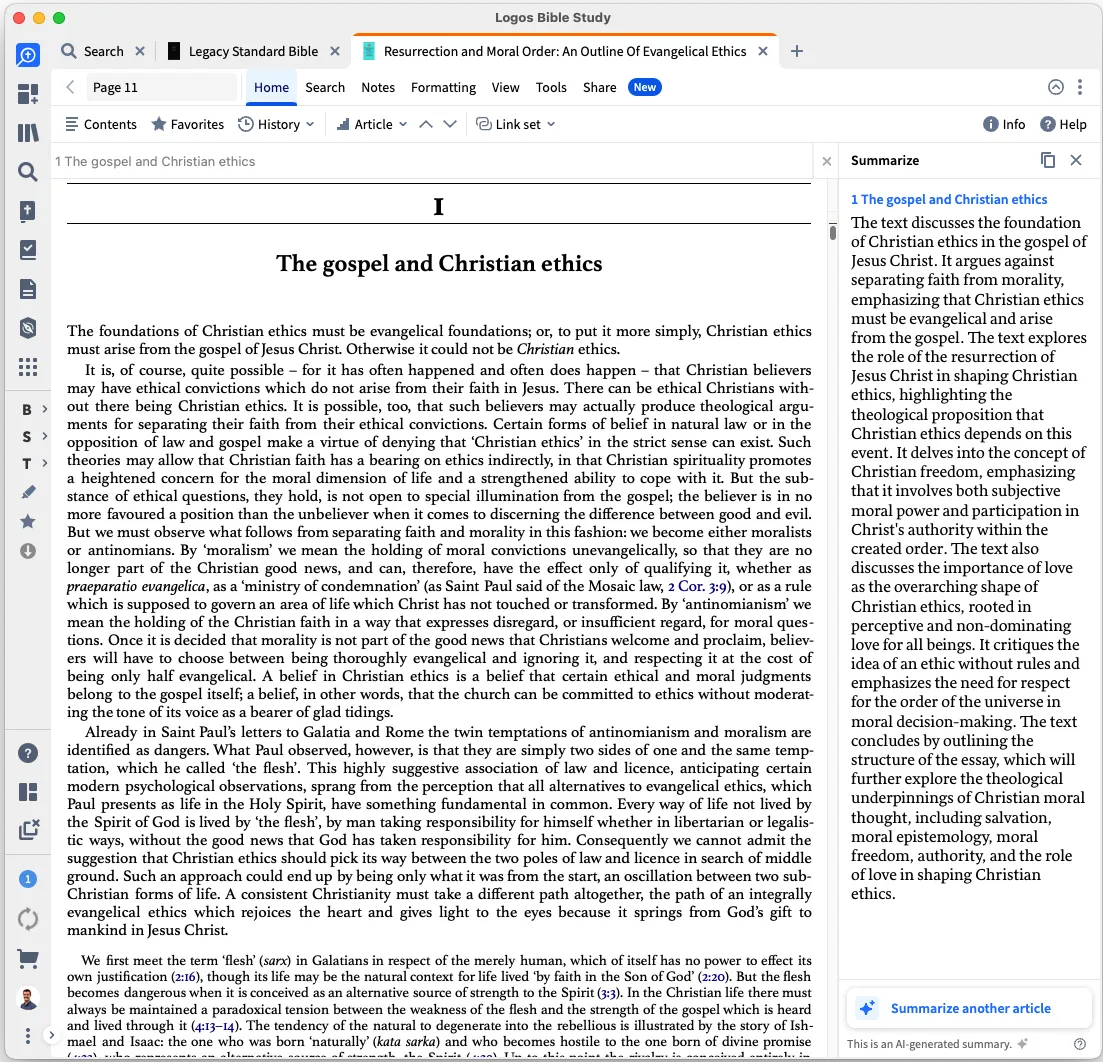Expand the Link set dropdown
The width and height of the screenshot is (1103, 1062).
pyautogui.click(x=516, y=124)
